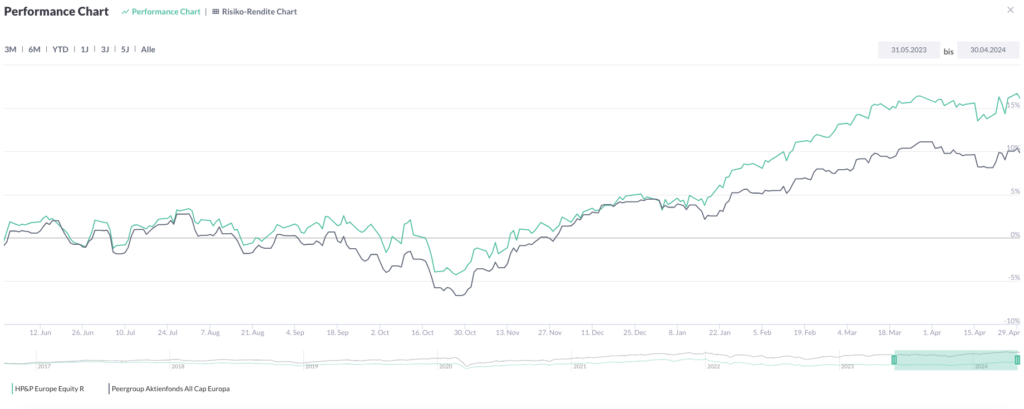Click the highlighted selection window in the navigator
Screen dimensions: 1024x409
click(955, 360)
